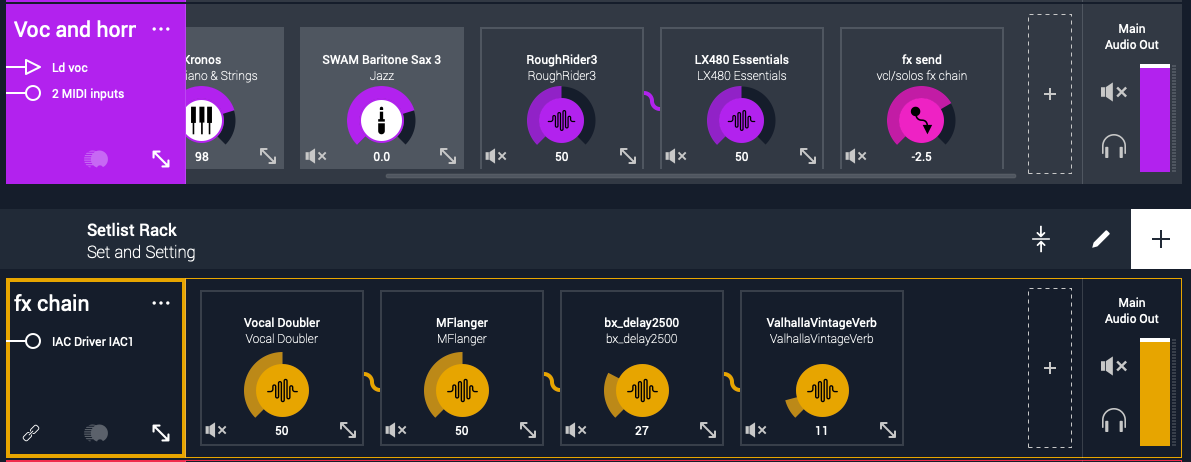
Task: Open the RoughRider3 plugin icon
Action: 561,120
